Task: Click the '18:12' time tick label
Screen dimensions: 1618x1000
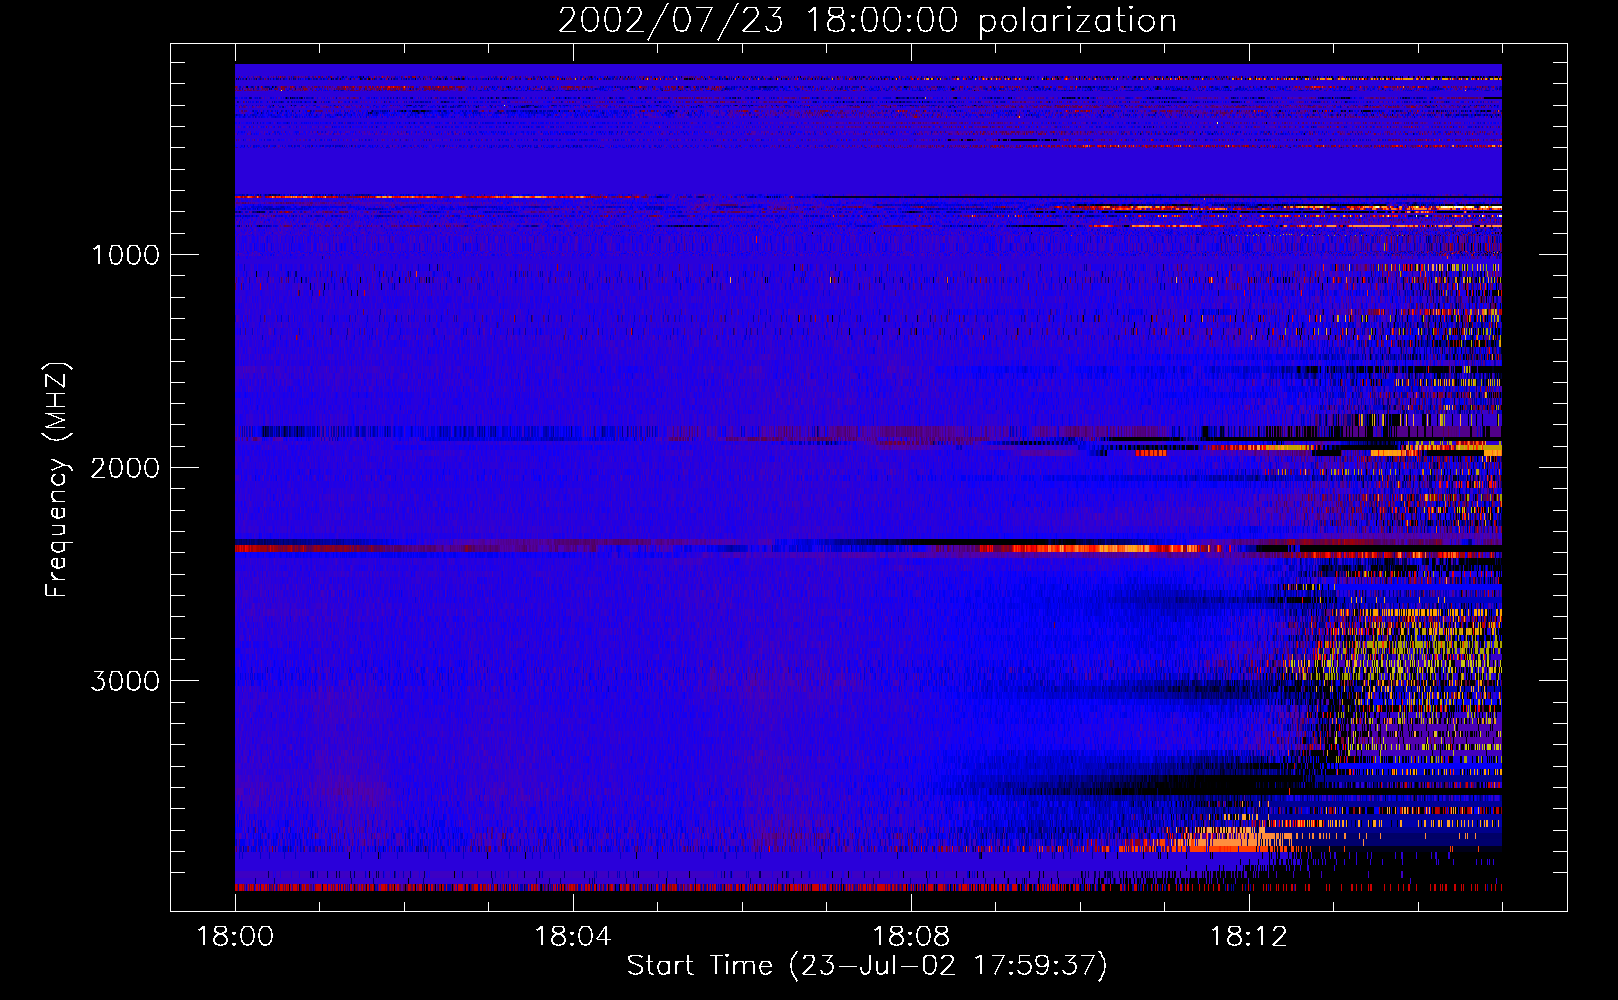Action: 1248,937
